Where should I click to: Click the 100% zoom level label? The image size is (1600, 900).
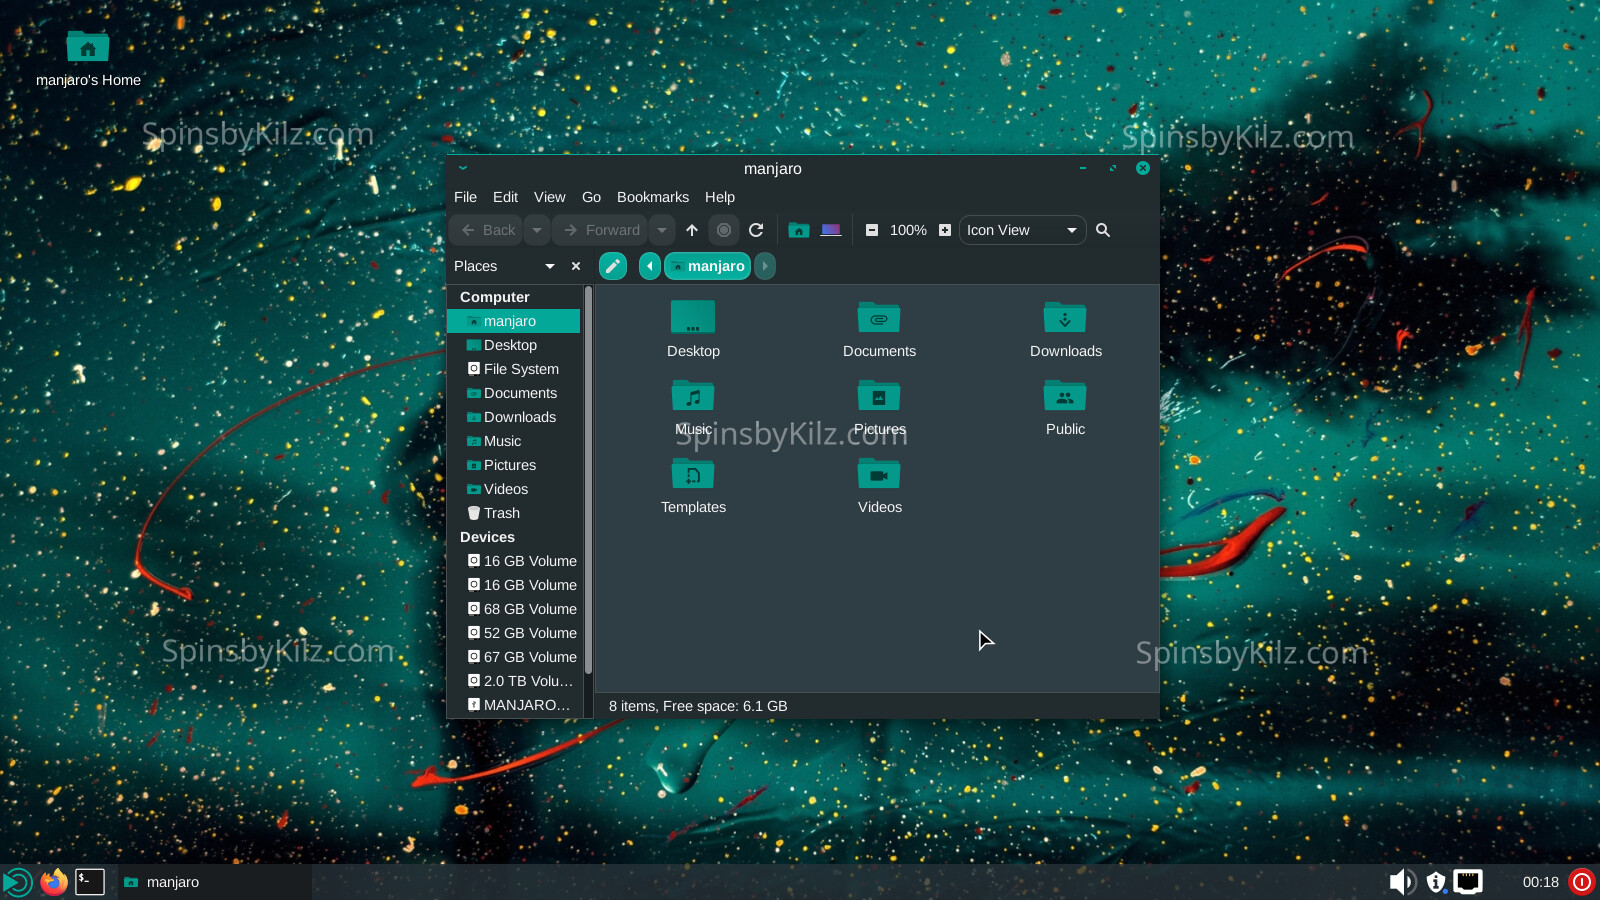pyautogui.click(x=908, y=230)
